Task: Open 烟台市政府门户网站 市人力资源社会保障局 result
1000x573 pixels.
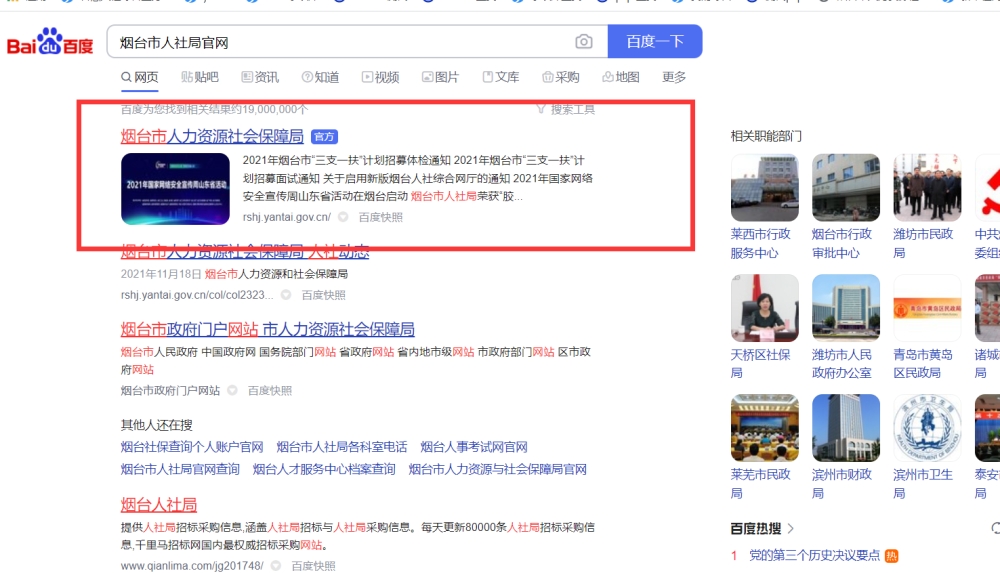Action: tap(267, 329)
